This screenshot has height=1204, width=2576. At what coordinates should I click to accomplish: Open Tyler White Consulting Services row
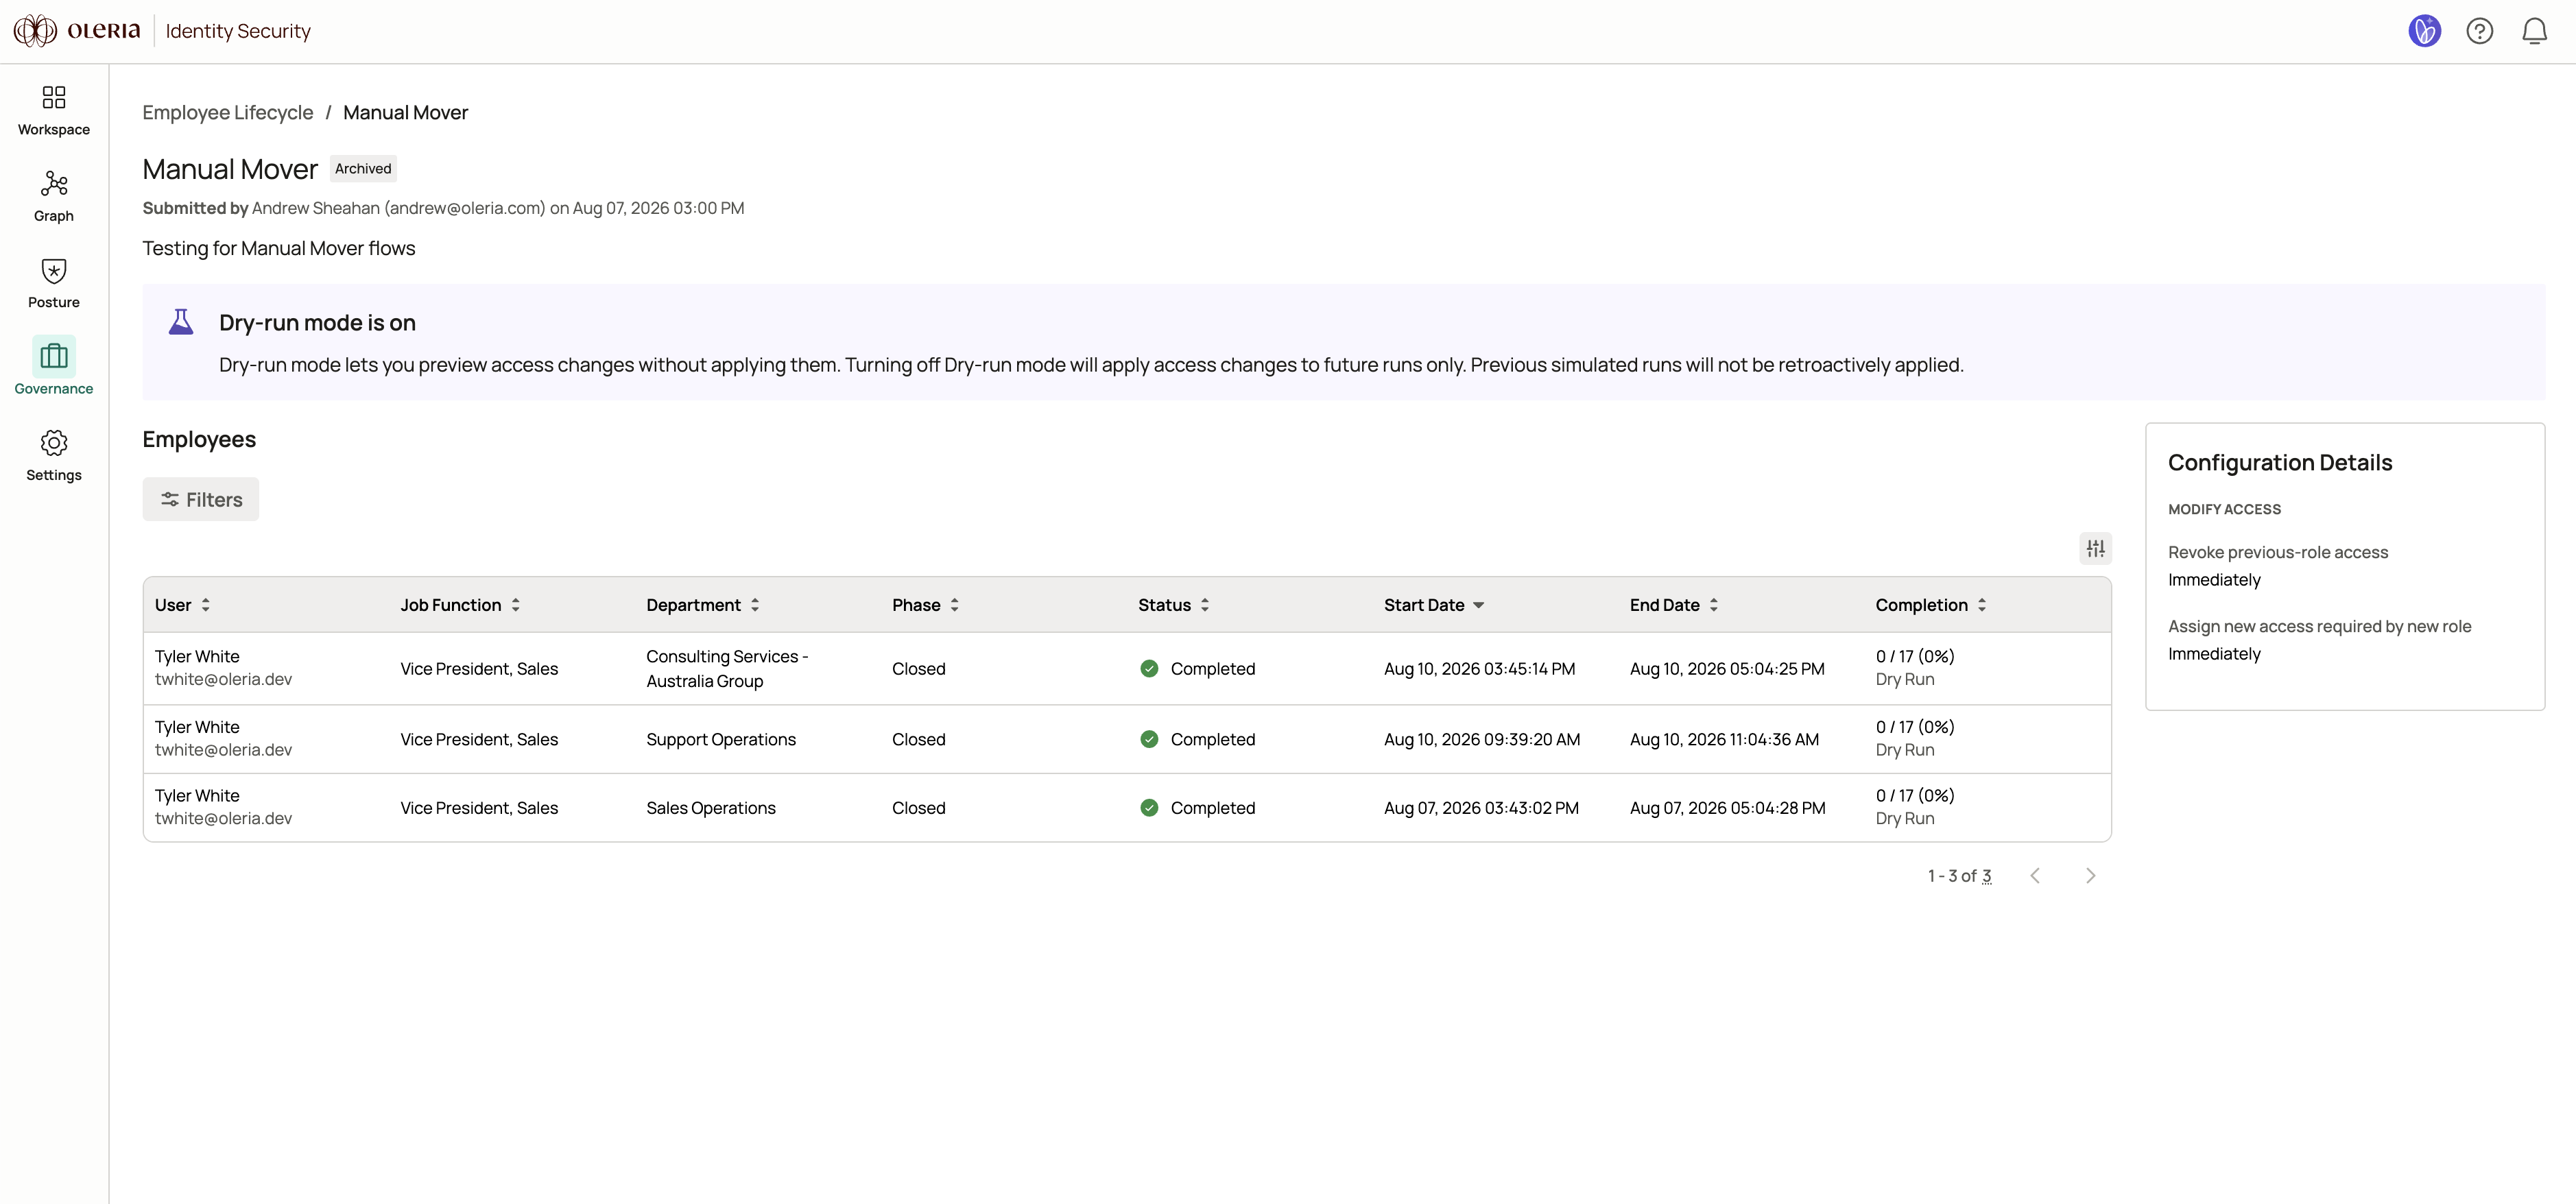(x=1127, y=668)
